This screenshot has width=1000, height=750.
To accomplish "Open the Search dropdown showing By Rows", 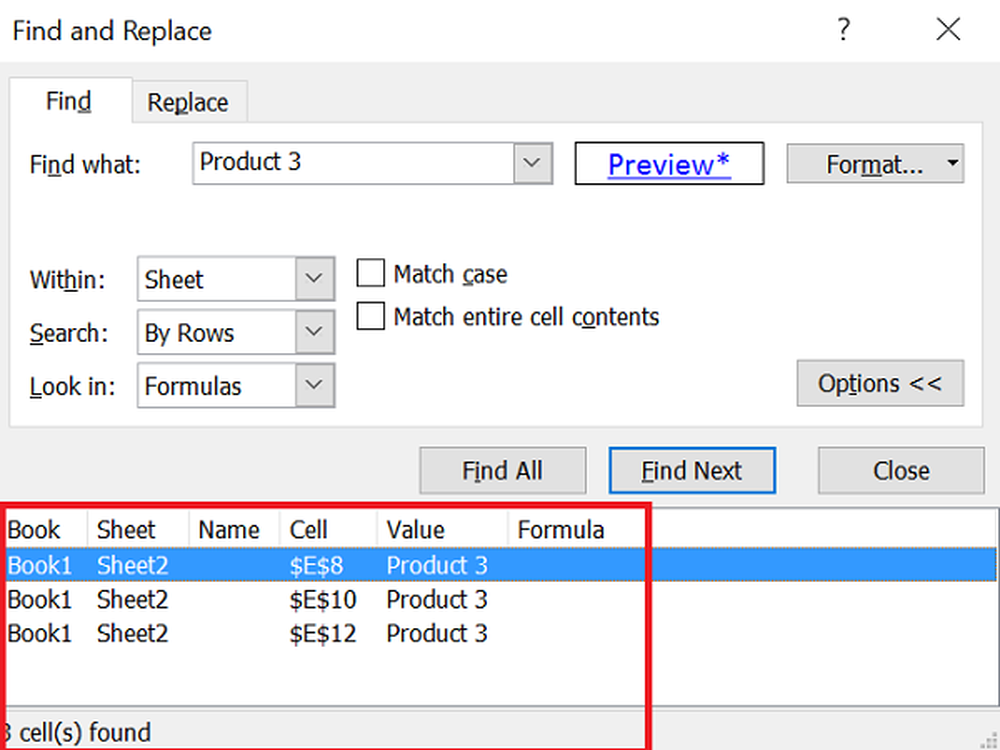I will pos(315,333).
